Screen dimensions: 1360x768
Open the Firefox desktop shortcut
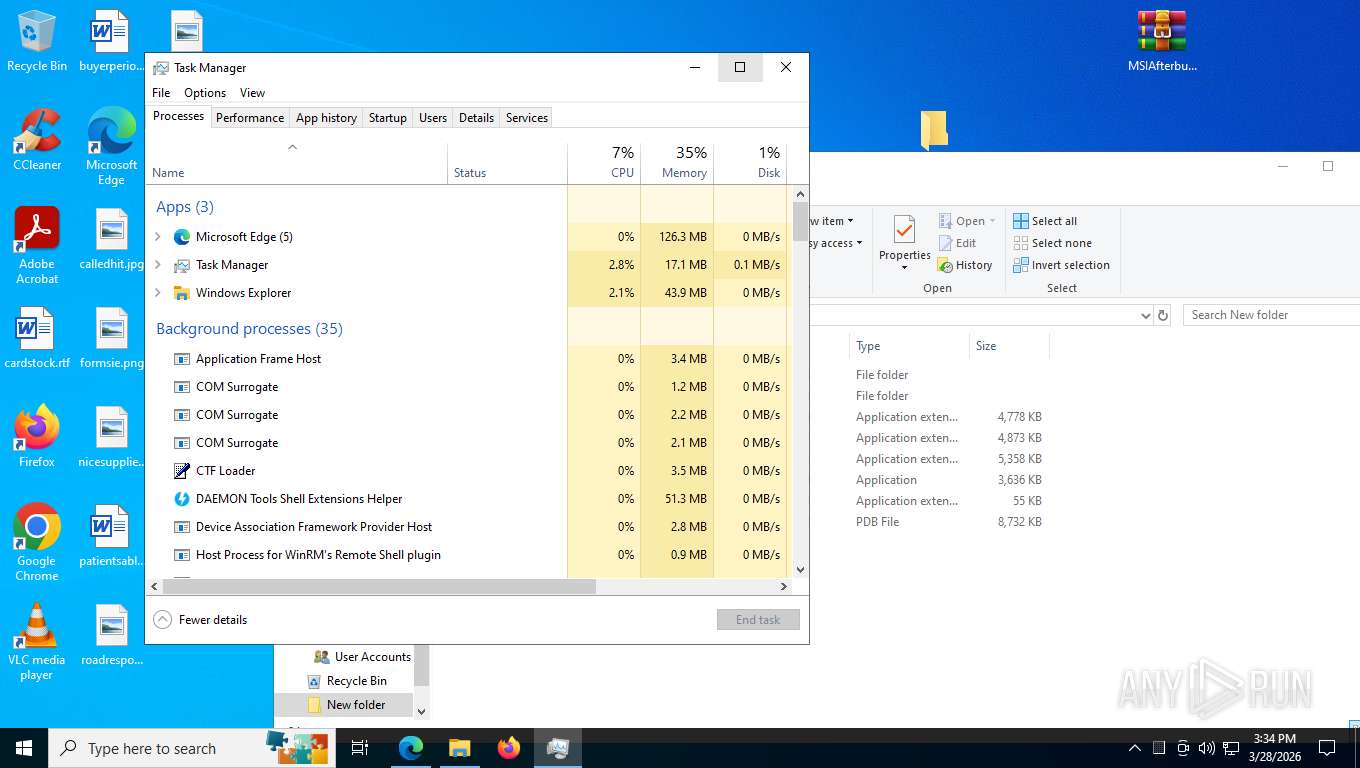tap(37, 436)
